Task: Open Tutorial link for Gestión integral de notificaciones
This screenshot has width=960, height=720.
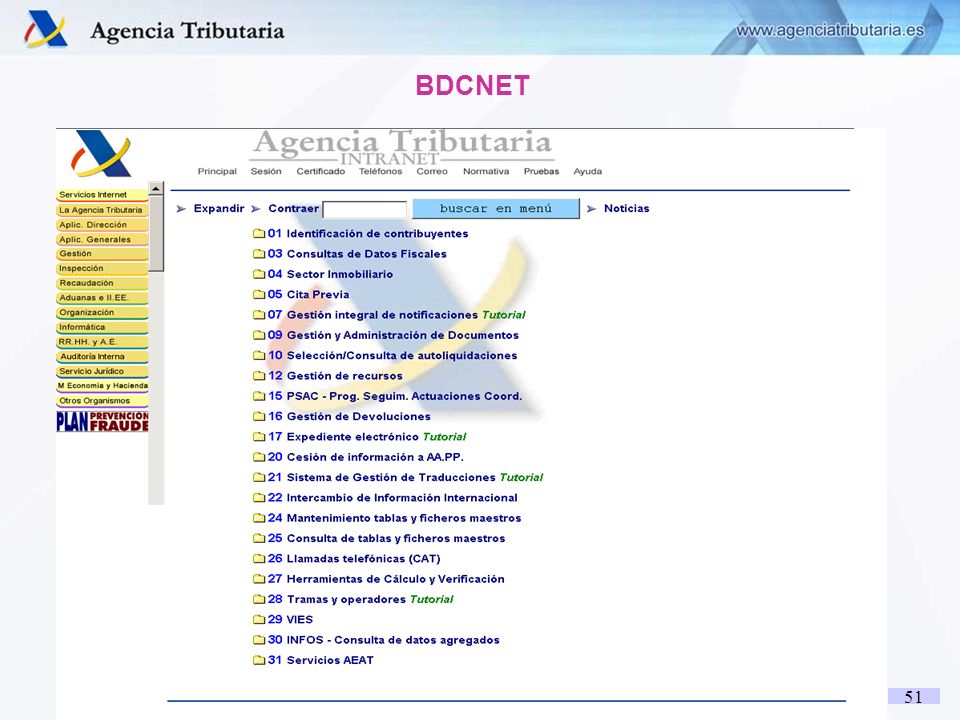Action: (503, 315)
